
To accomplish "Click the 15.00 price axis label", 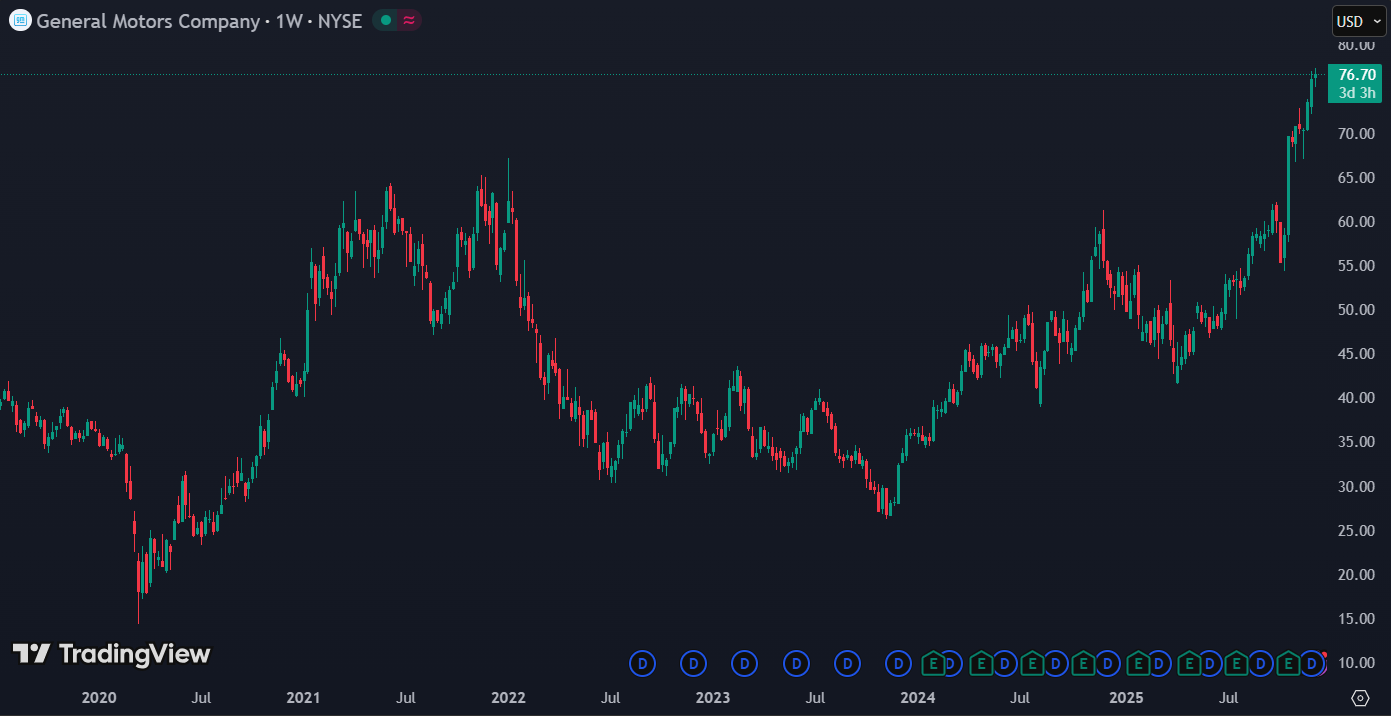I will tap(1357, 618).
